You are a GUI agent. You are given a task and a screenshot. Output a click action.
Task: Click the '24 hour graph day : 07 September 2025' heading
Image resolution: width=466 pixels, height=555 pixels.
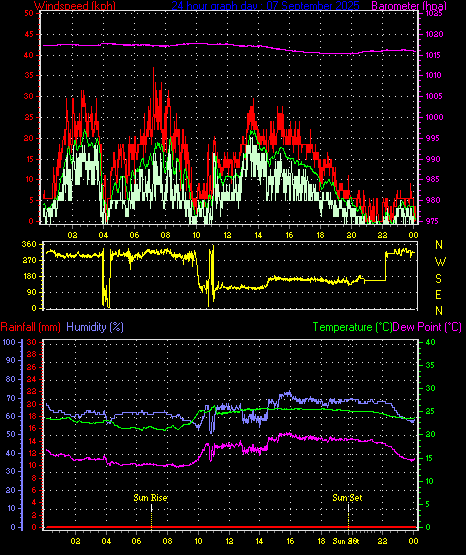tap(265, 6)
